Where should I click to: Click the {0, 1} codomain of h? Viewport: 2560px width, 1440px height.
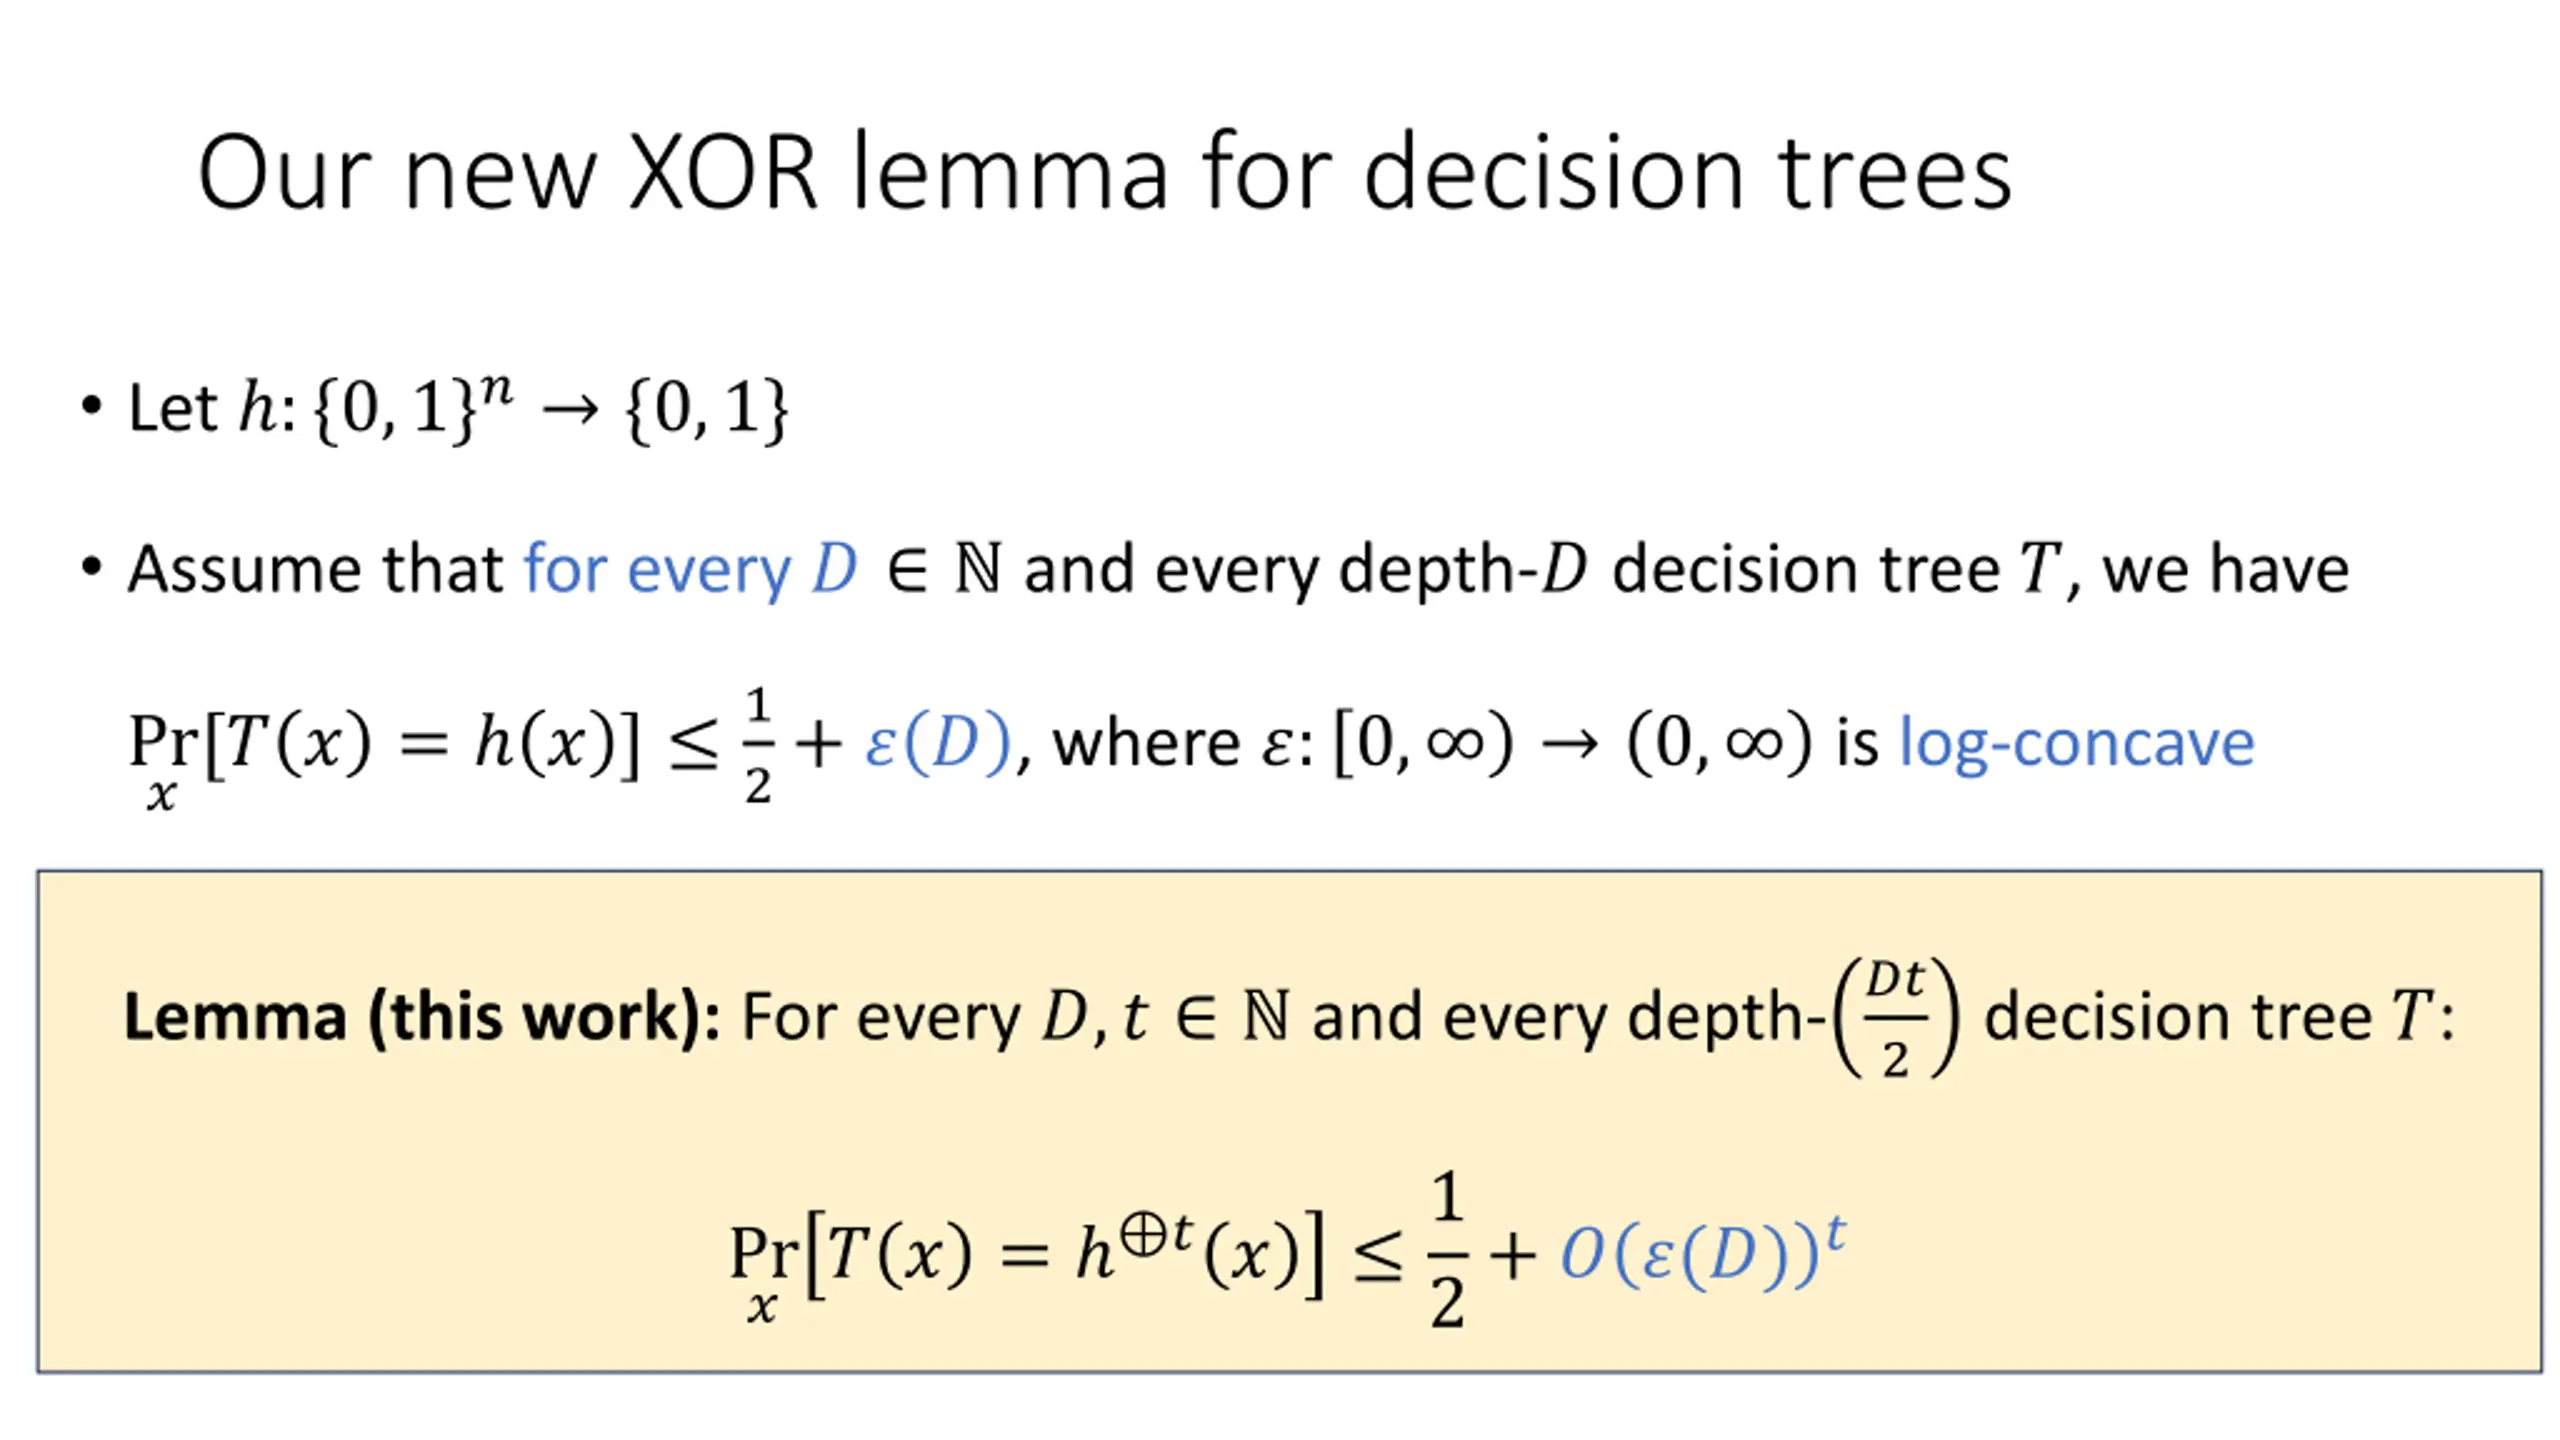(x=706, y=408)
